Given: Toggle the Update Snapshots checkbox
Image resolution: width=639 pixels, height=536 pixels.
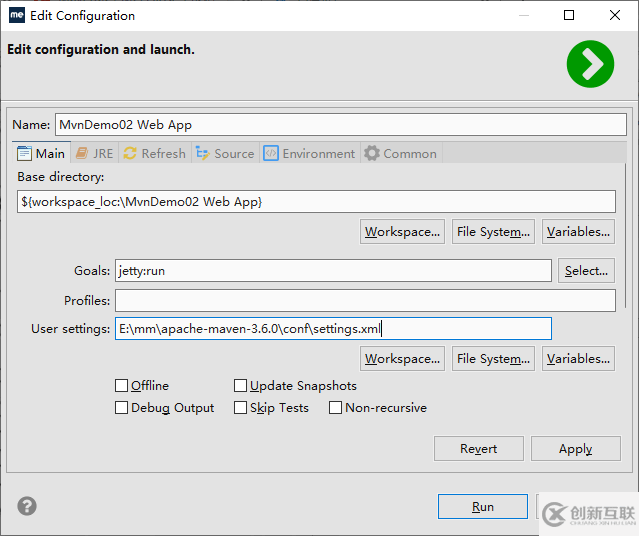Looking at the screenshot, I should tap(241, 385).
